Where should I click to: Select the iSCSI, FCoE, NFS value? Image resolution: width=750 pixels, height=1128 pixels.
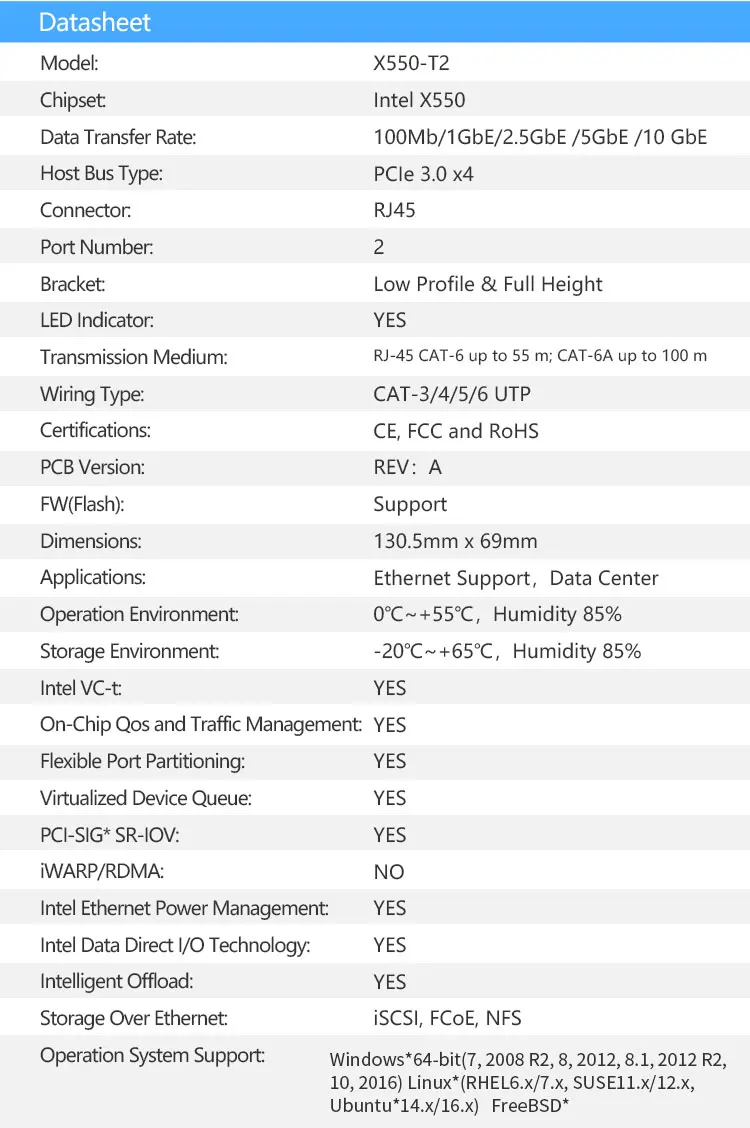point(447,1018)
